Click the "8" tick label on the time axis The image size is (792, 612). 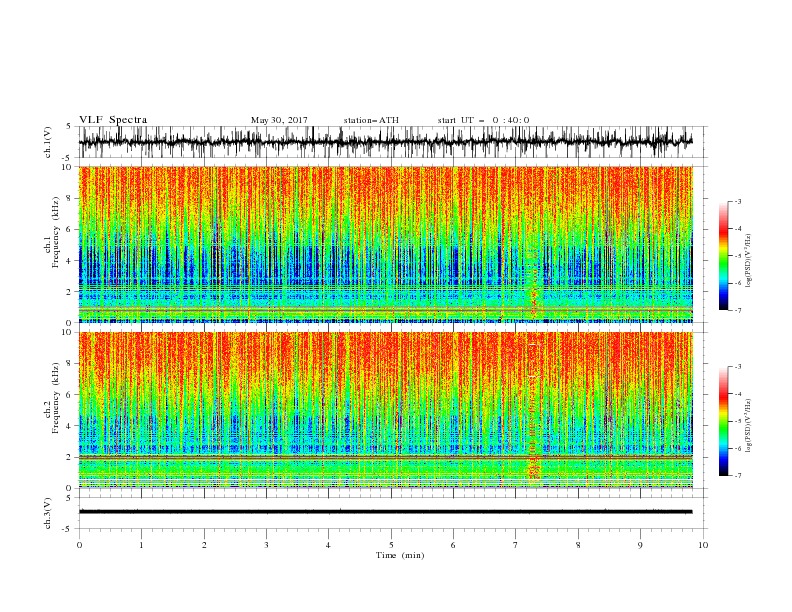pyautogui.click(x=578, y=545)
